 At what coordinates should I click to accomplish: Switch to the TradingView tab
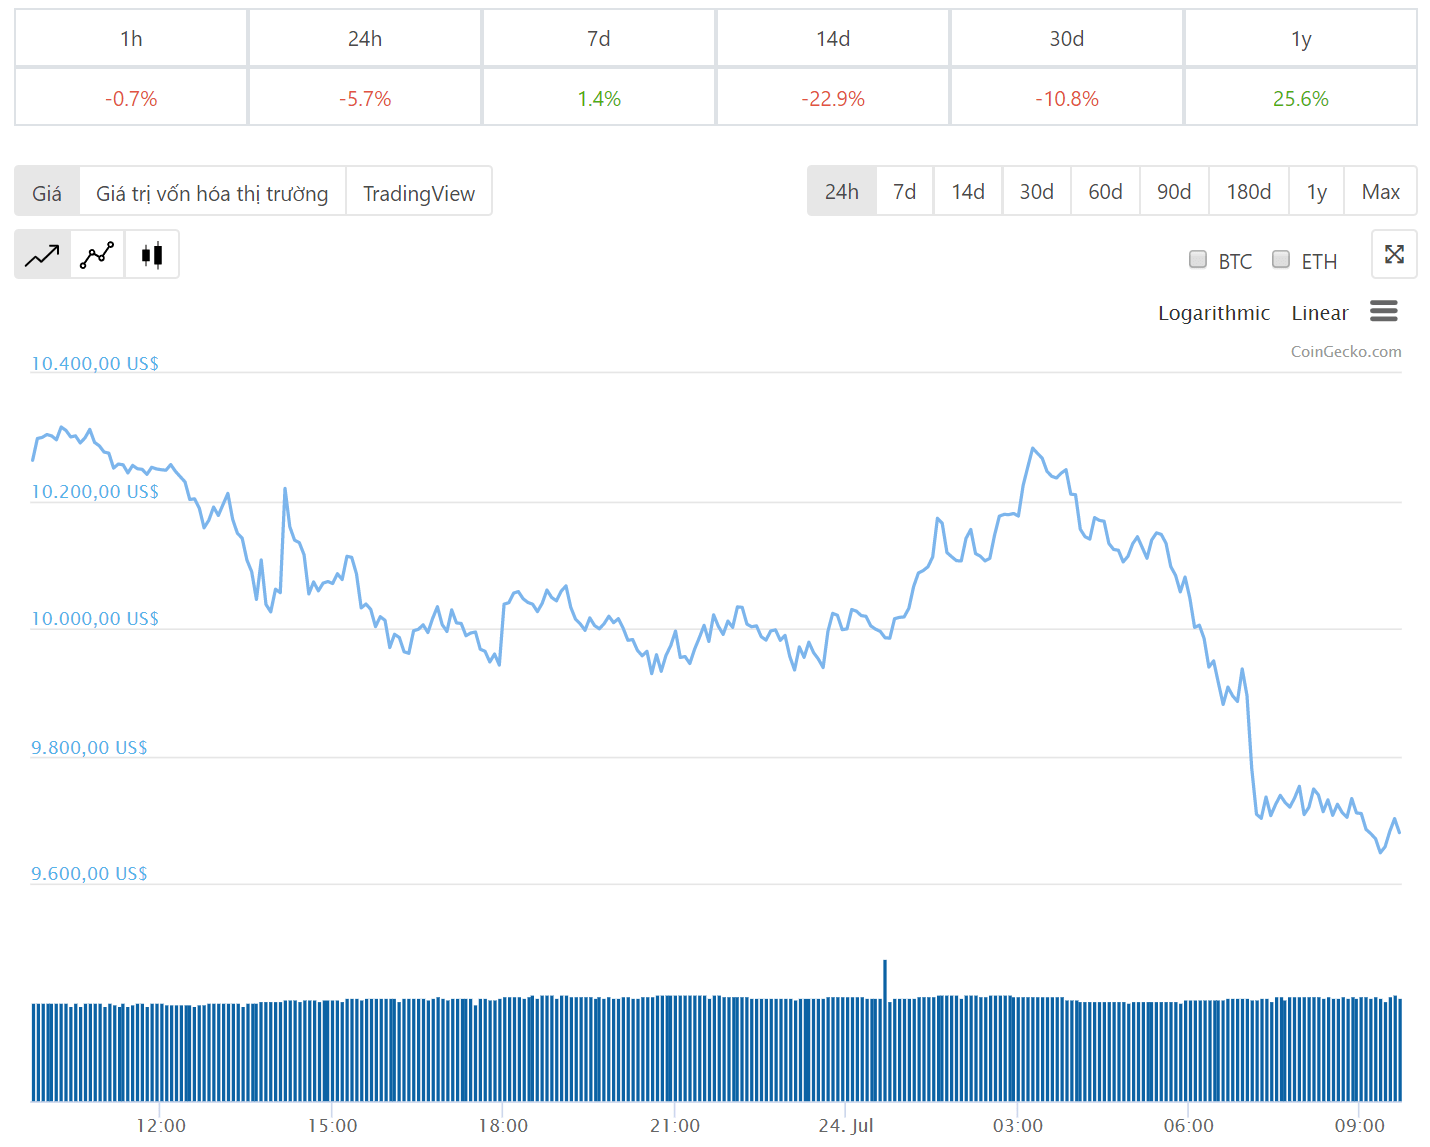pyautogui.click(x=419, y=192)
